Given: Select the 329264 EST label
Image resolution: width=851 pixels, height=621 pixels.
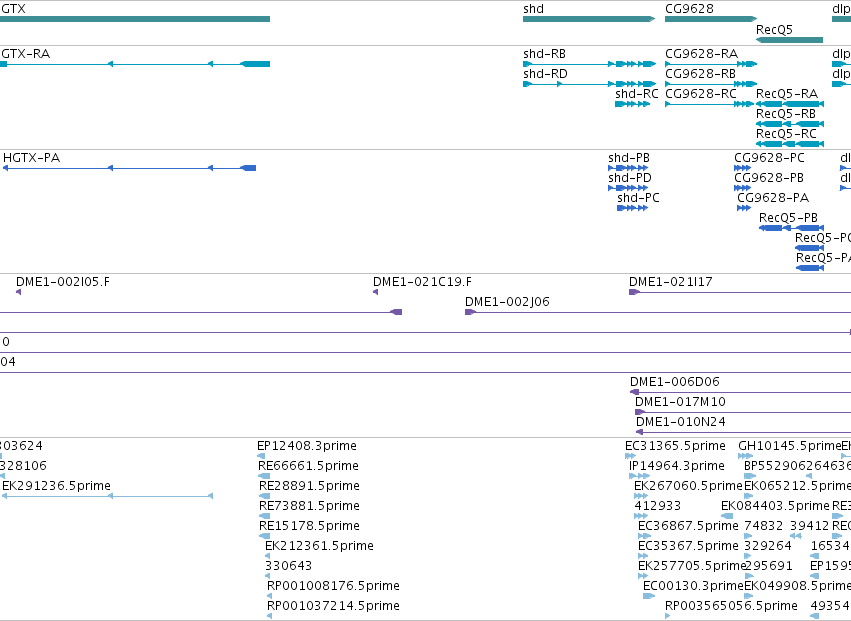Looking at the screenshot, I should click(x=768, y=546).
